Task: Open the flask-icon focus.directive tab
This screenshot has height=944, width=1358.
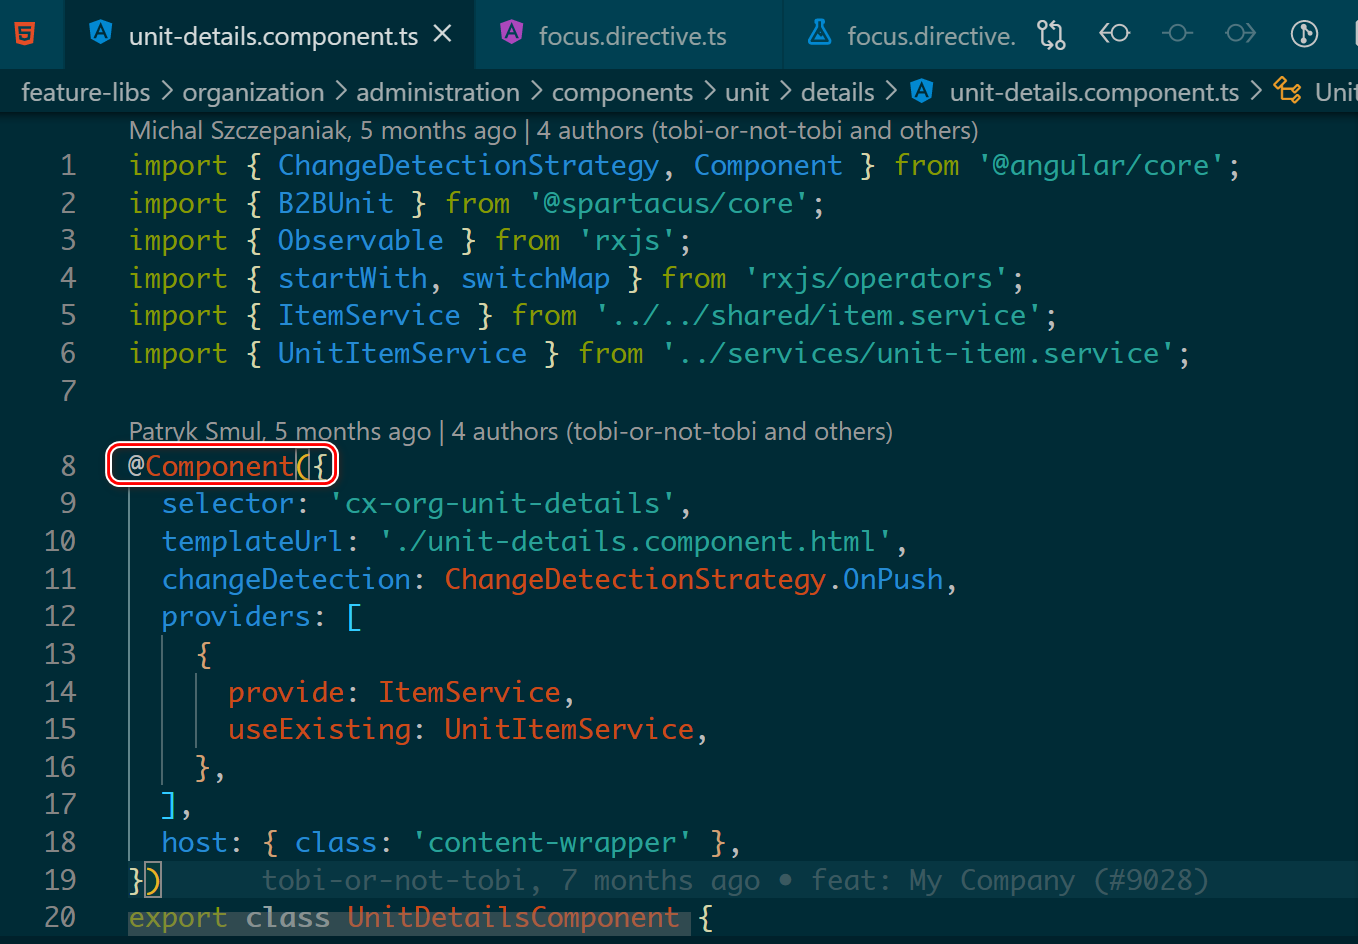Action: 910,36
